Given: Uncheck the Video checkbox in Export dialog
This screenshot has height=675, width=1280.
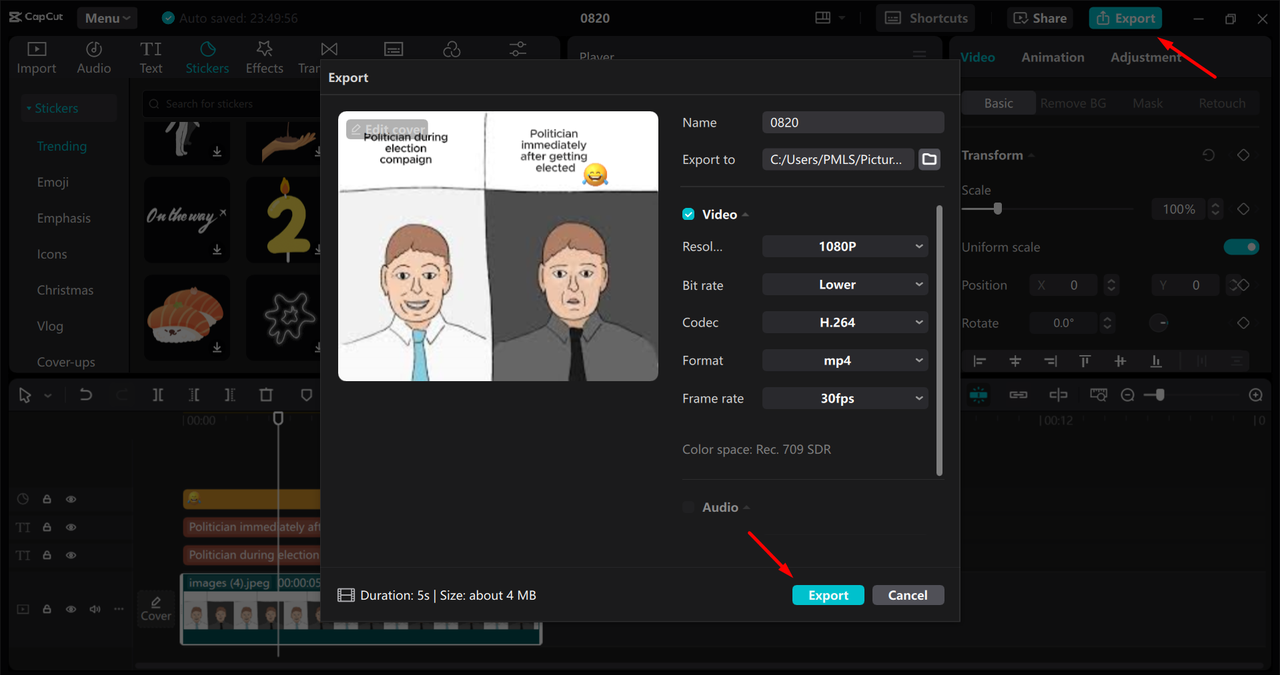Looking at the screenshot, I should point(688,214).
